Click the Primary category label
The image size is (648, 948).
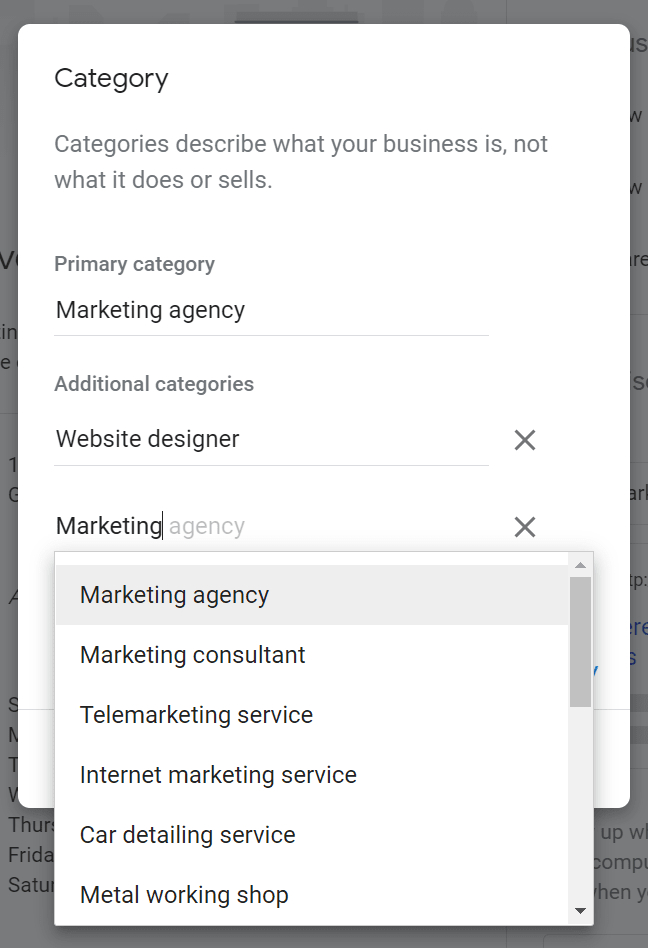point(134,264)
